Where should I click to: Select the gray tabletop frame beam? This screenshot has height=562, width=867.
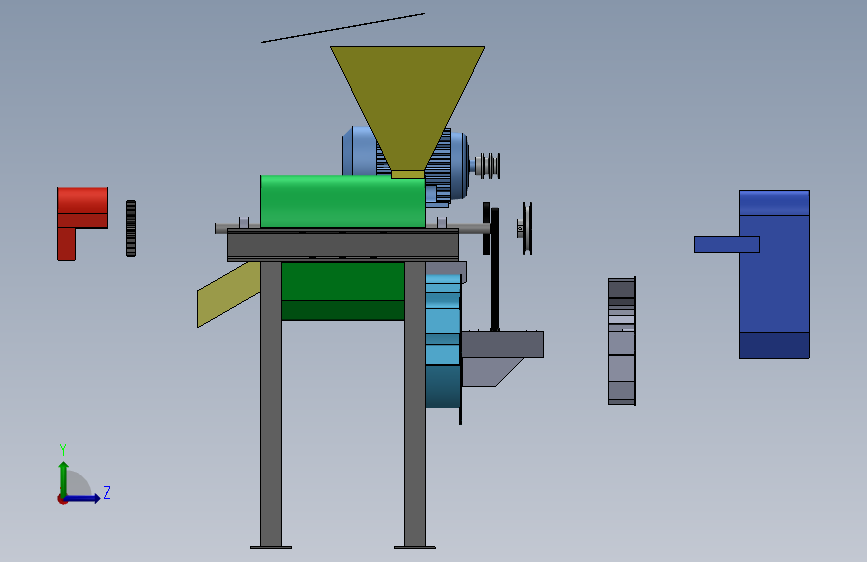click(x=343, y=244)
